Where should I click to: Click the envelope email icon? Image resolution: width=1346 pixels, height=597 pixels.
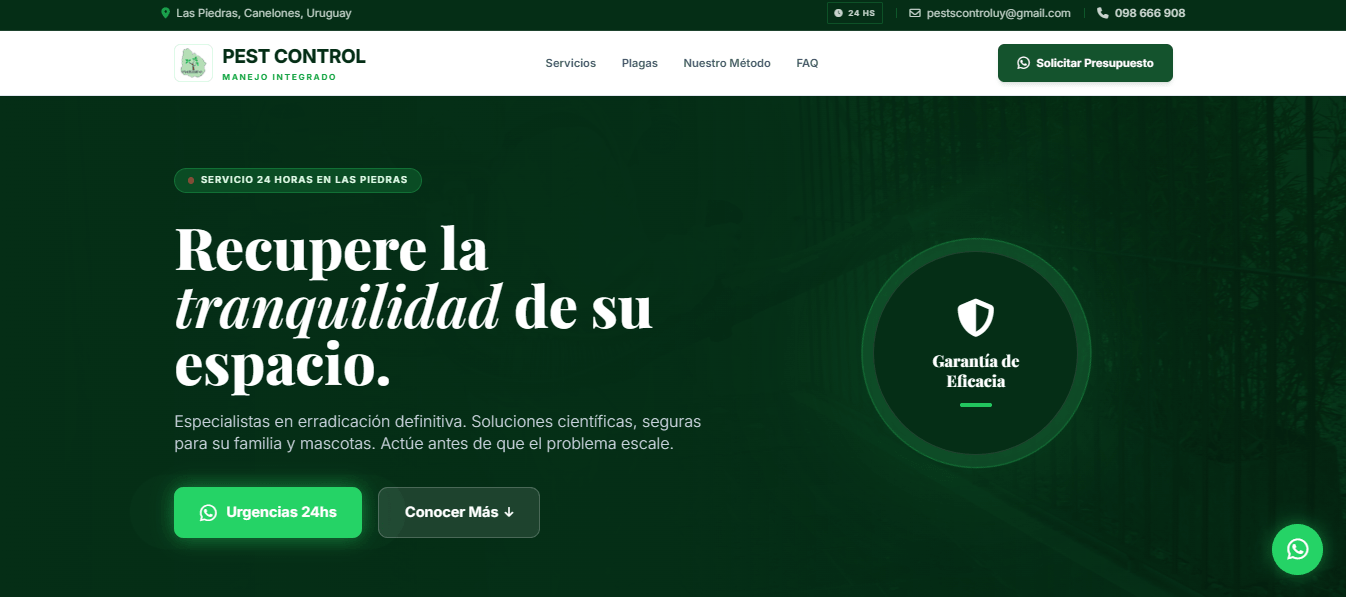point(915,13)
